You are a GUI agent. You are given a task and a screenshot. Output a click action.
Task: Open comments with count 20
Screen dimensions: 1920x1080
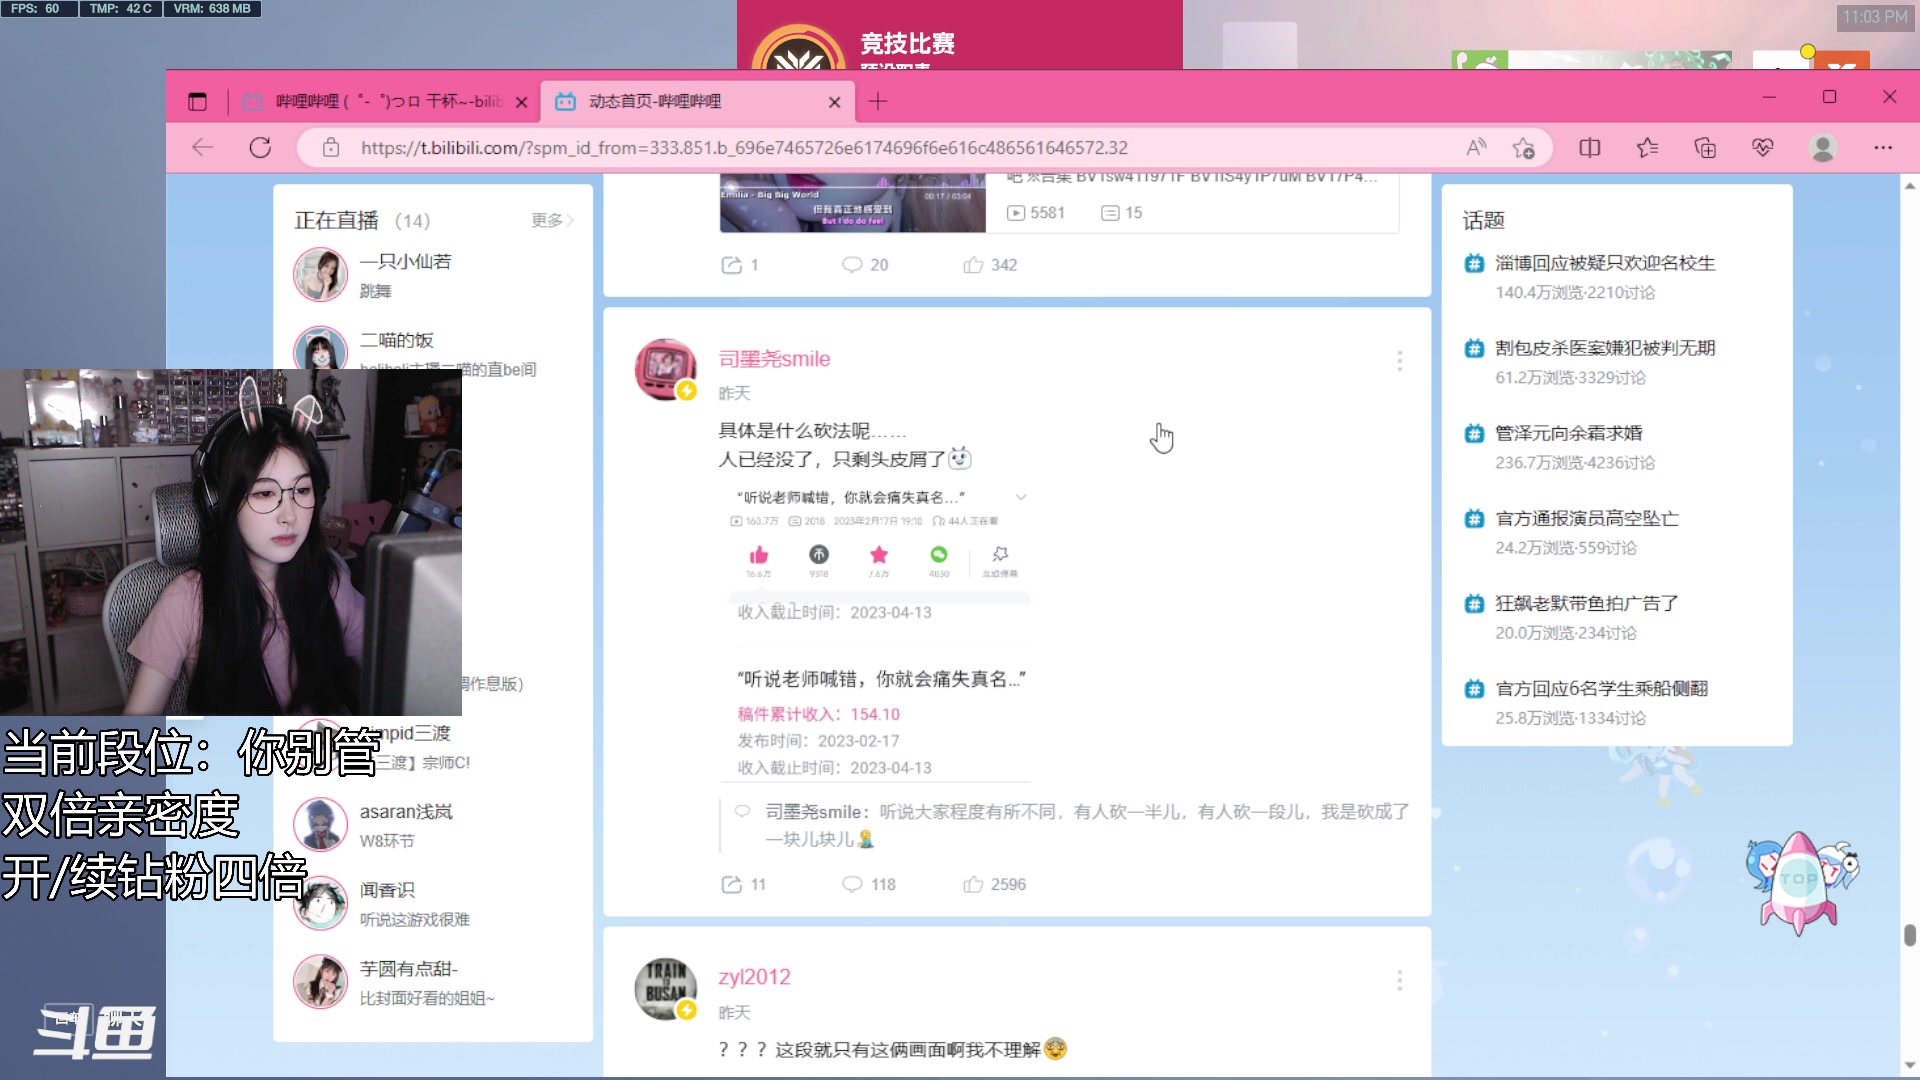[x=865, y=265]
